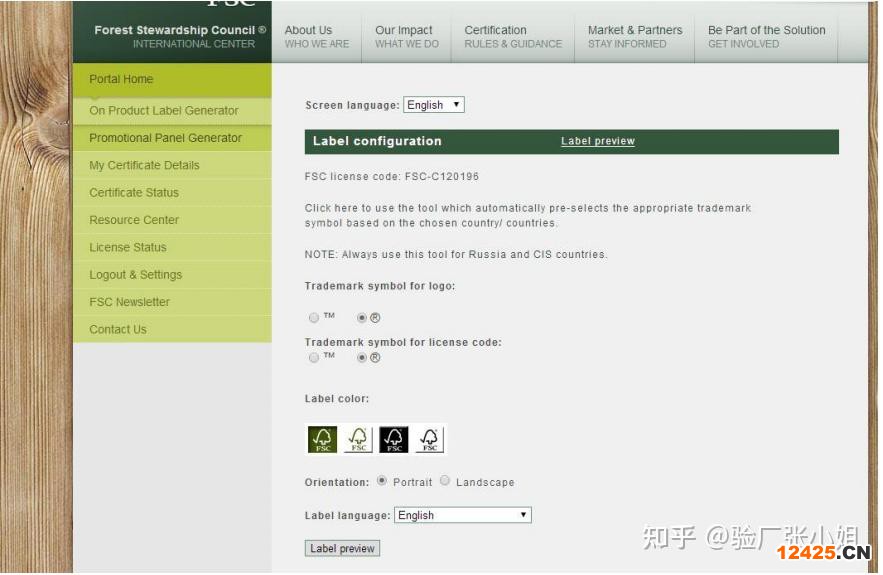Click the Label preview button

click(344, 550)
